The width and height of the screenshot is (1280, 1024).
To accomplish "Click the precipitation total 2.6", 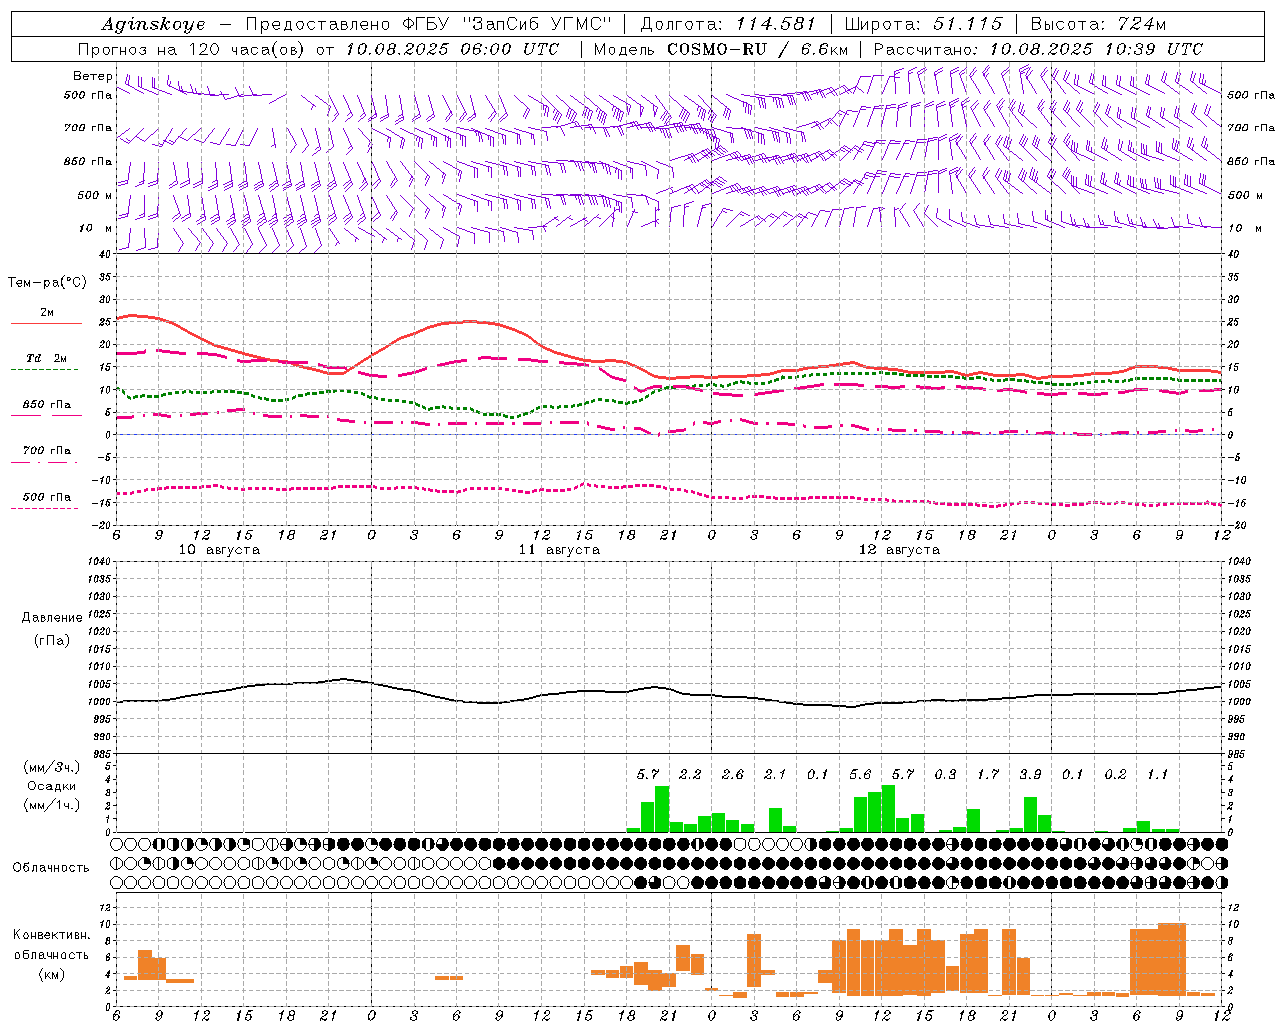I will pos(733,775).
